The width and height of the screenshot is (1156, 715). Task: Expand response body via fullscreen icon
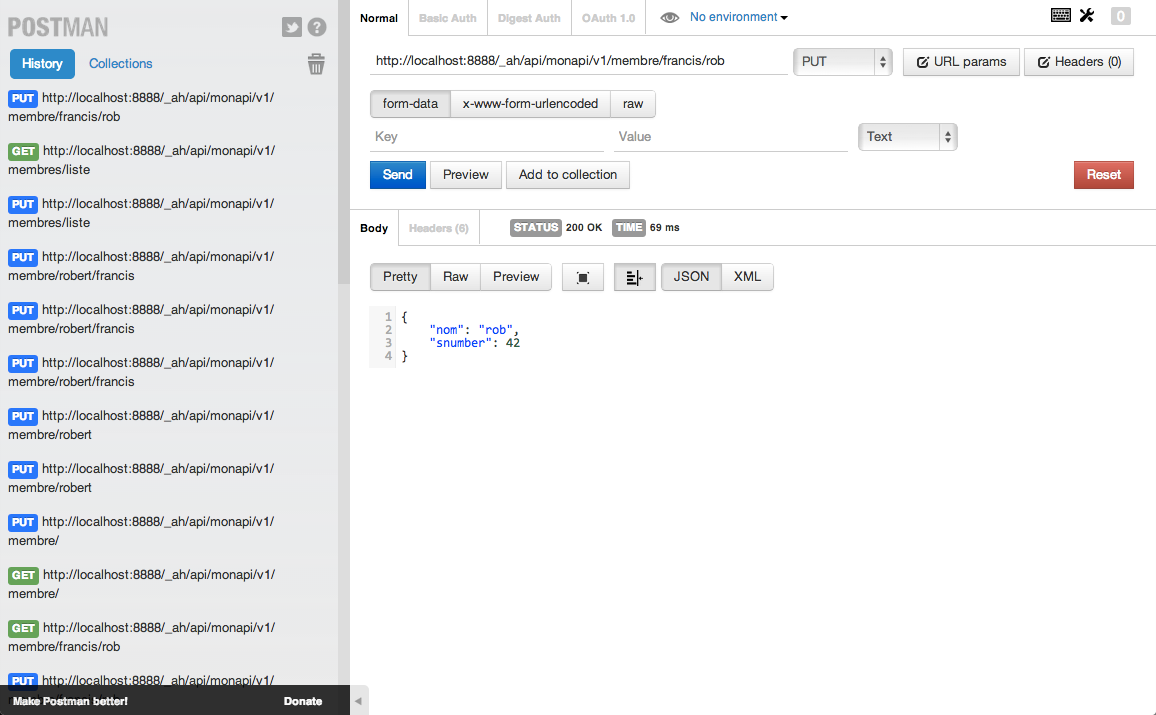(583, 277)
